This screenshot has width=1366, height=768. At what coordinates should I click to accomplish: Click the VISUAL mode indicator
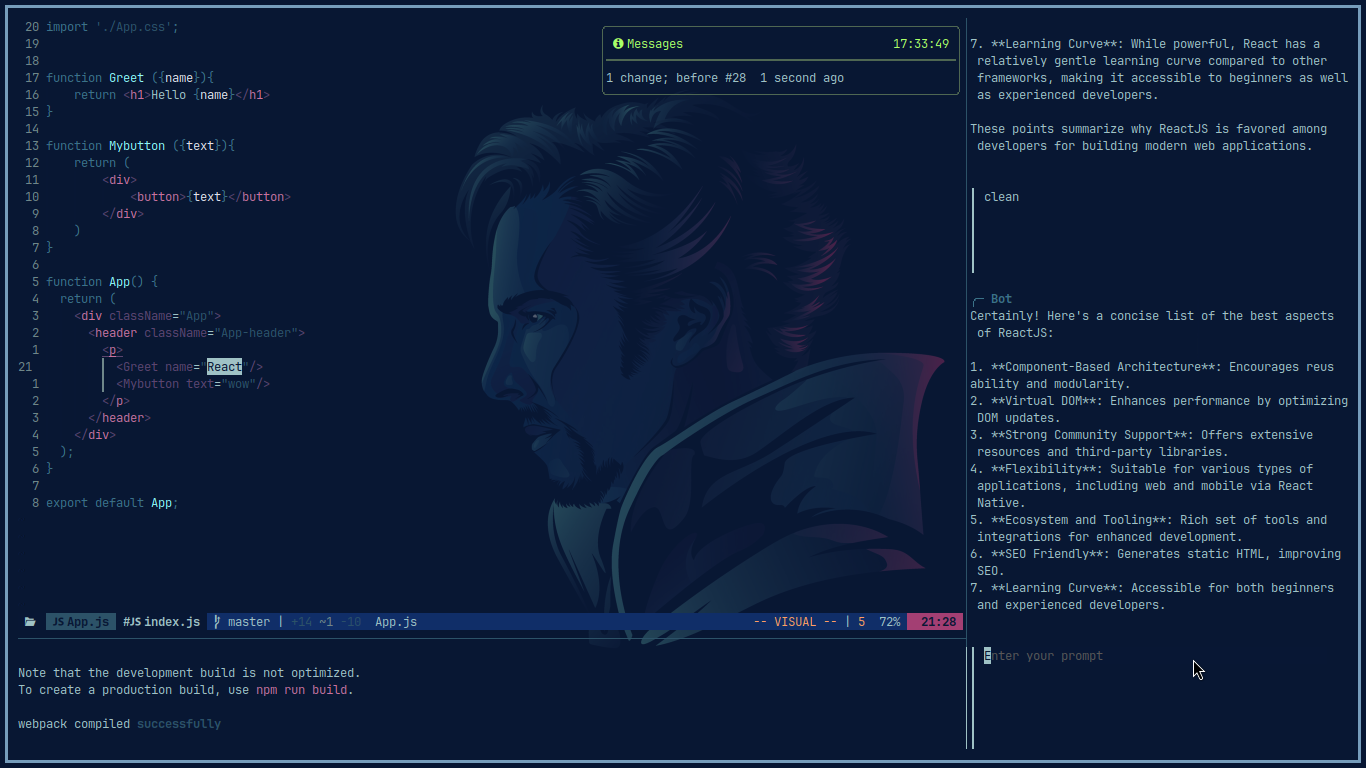click(x=795, y=622)
